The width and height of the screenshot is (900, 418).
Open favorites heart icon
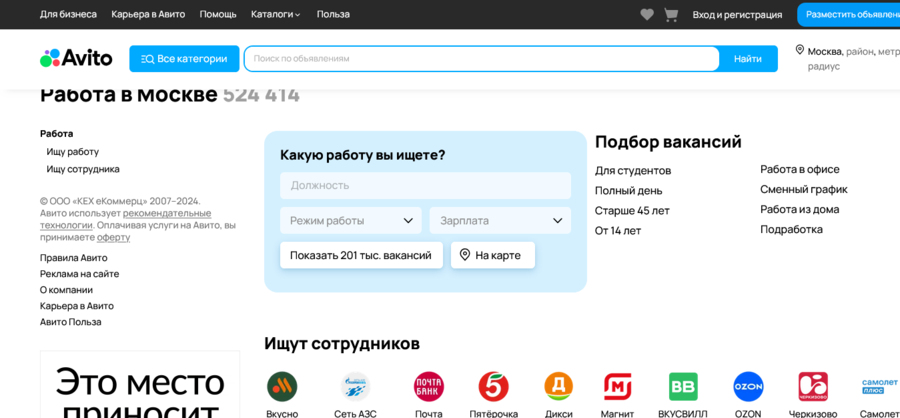(647, 15)
